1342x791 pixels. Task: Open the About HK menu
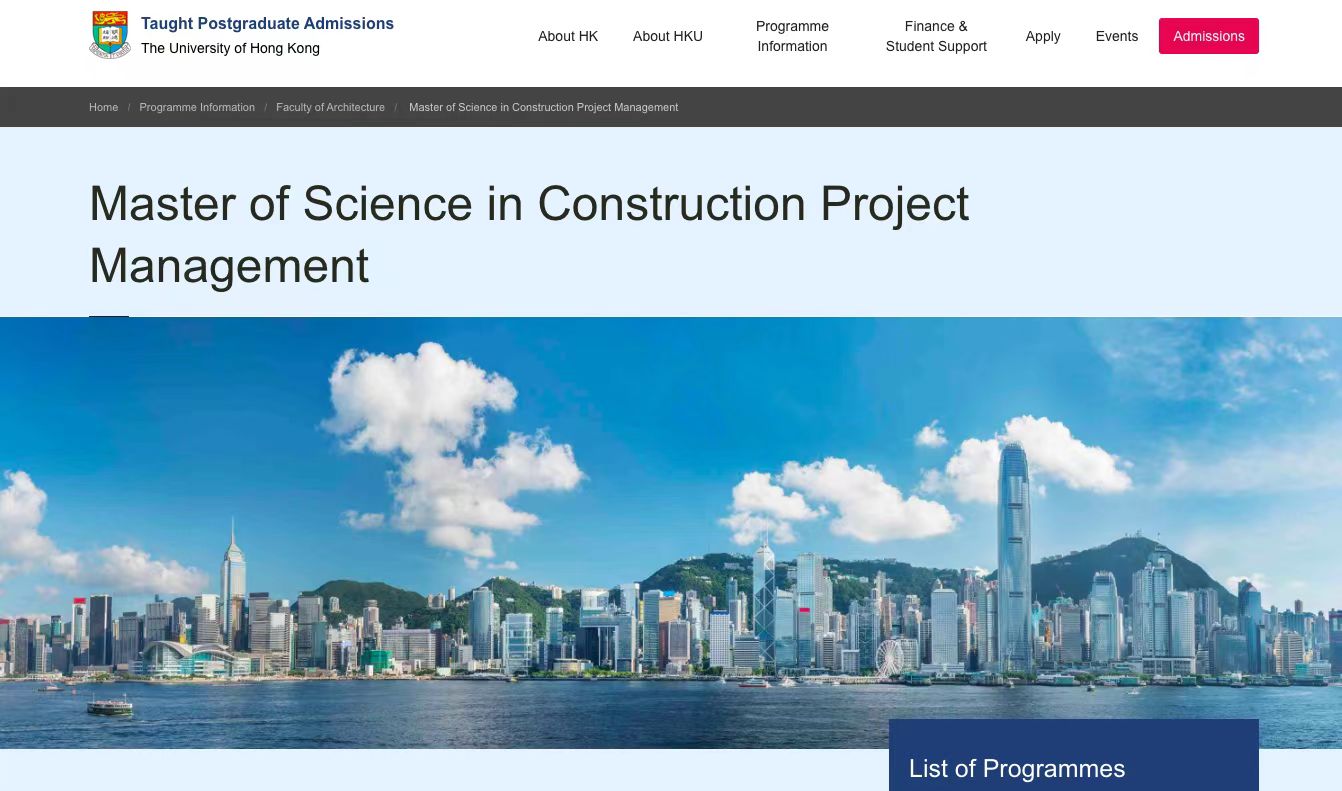coord(568,36)
